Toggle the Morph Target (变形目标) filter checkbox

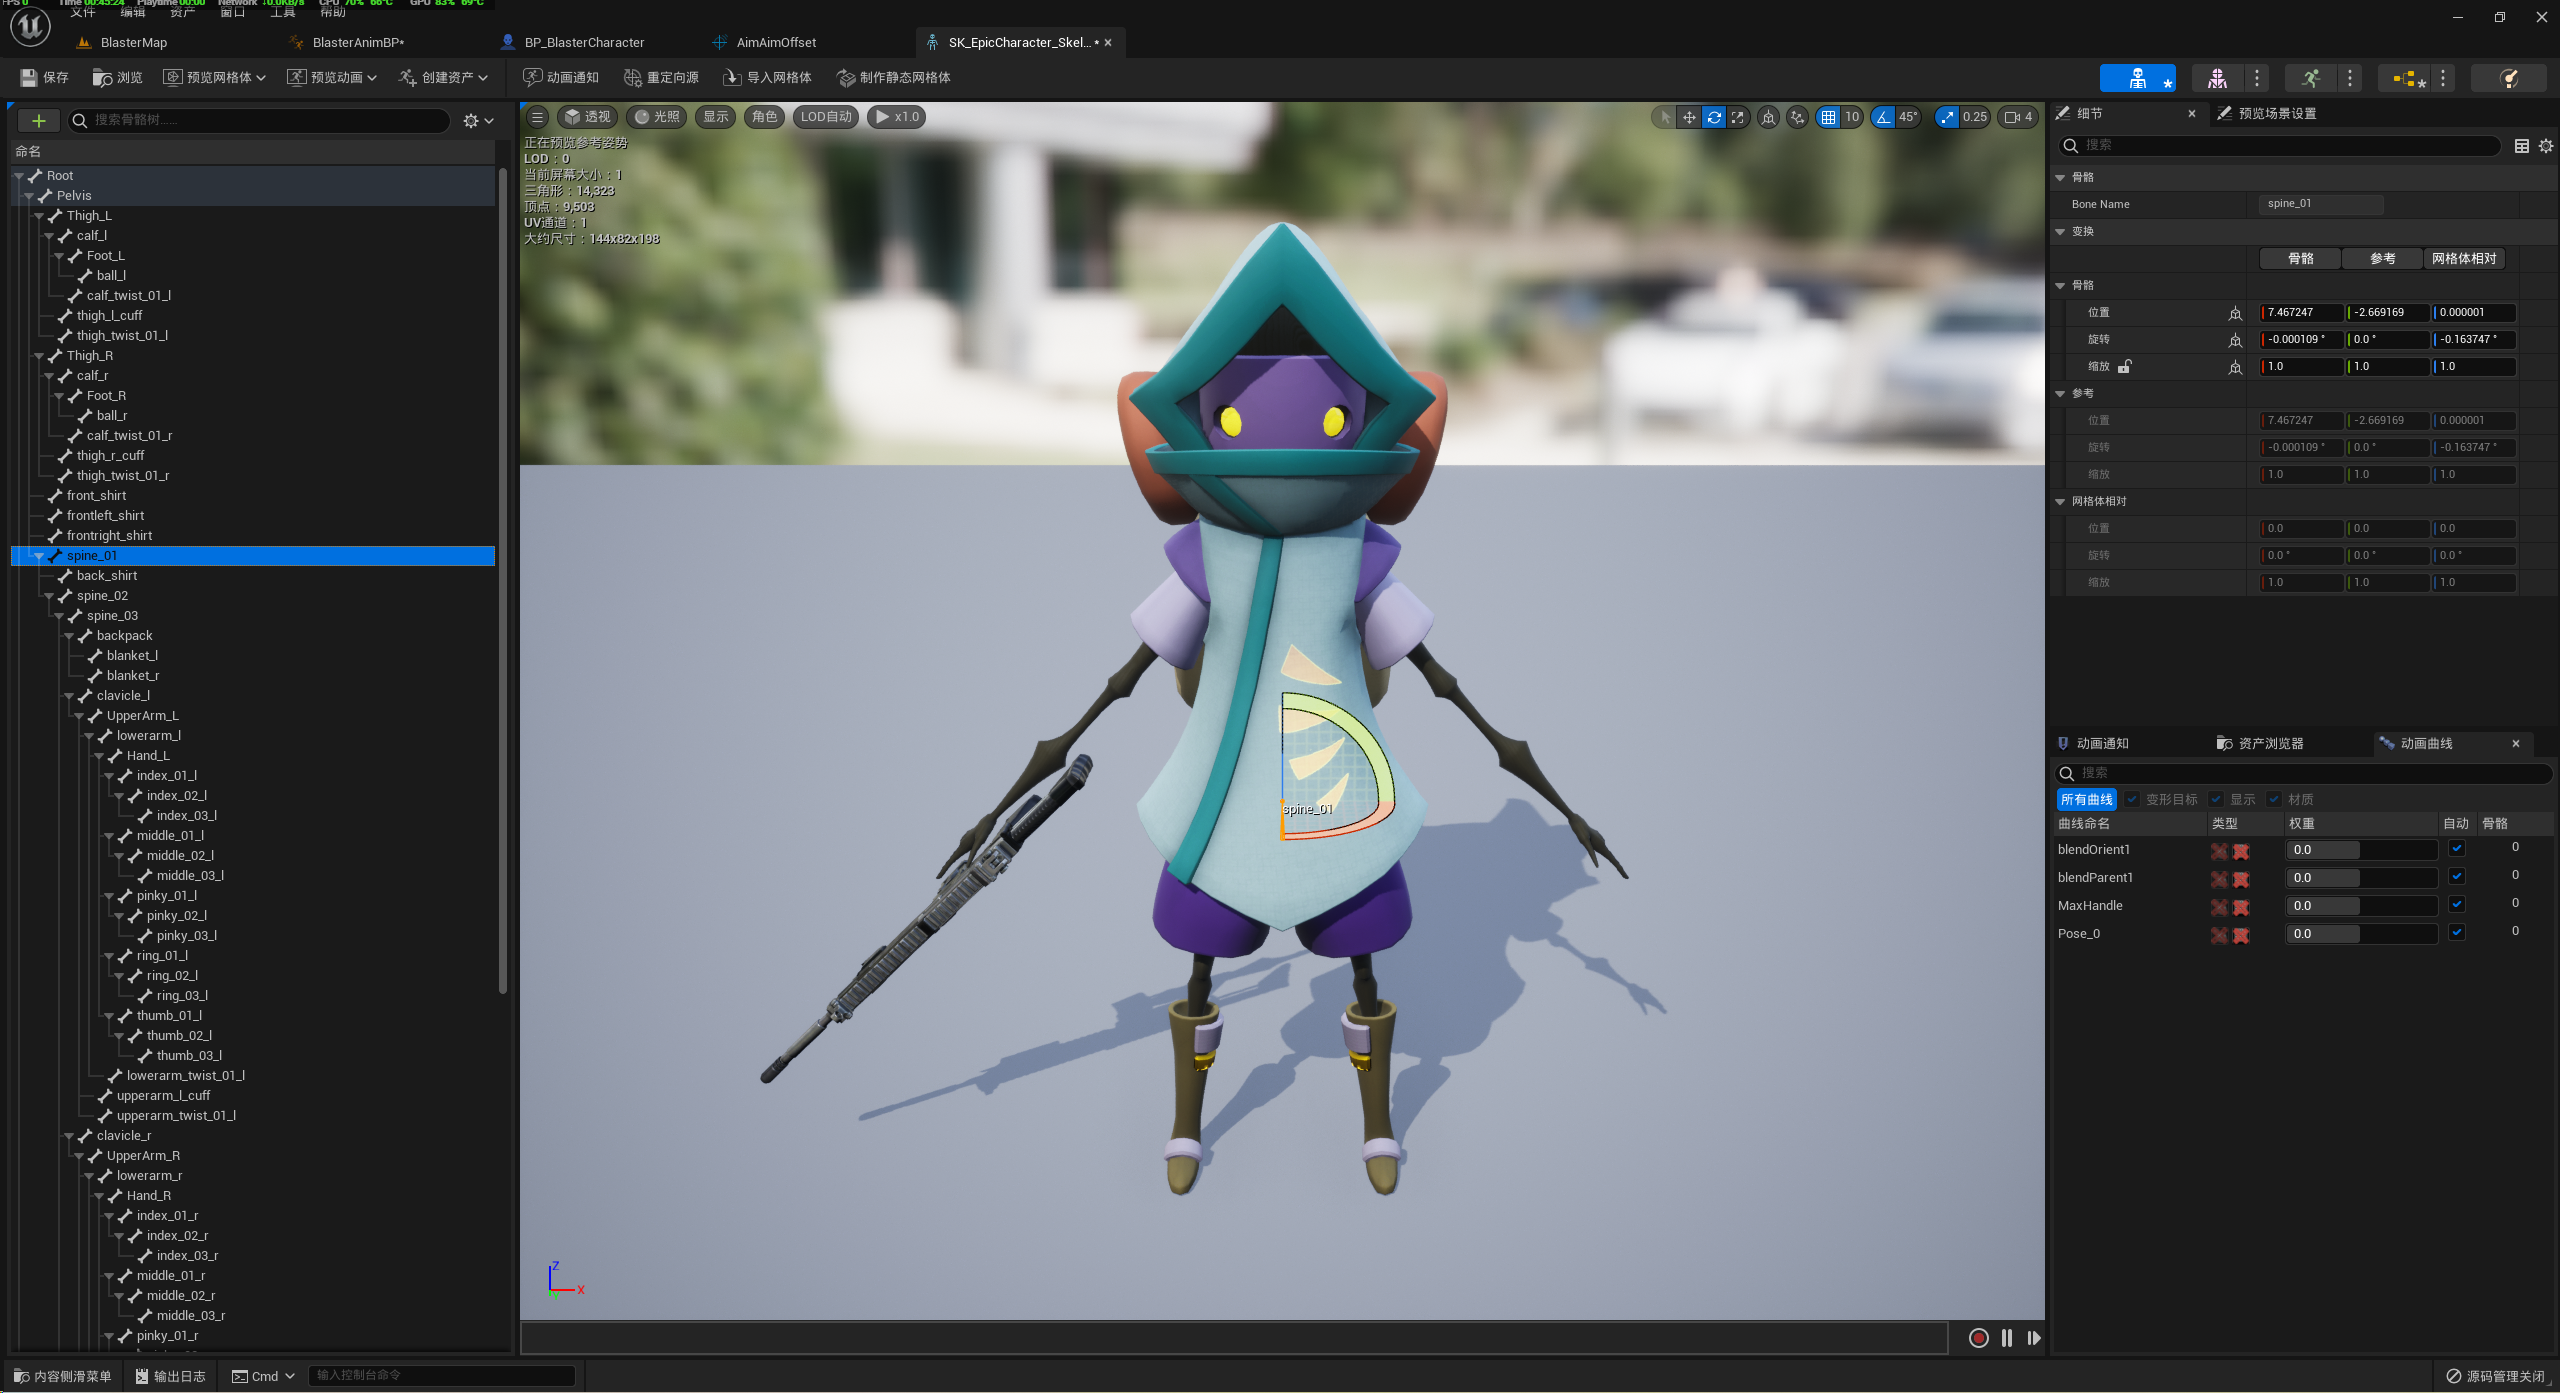coord(2133,799)
